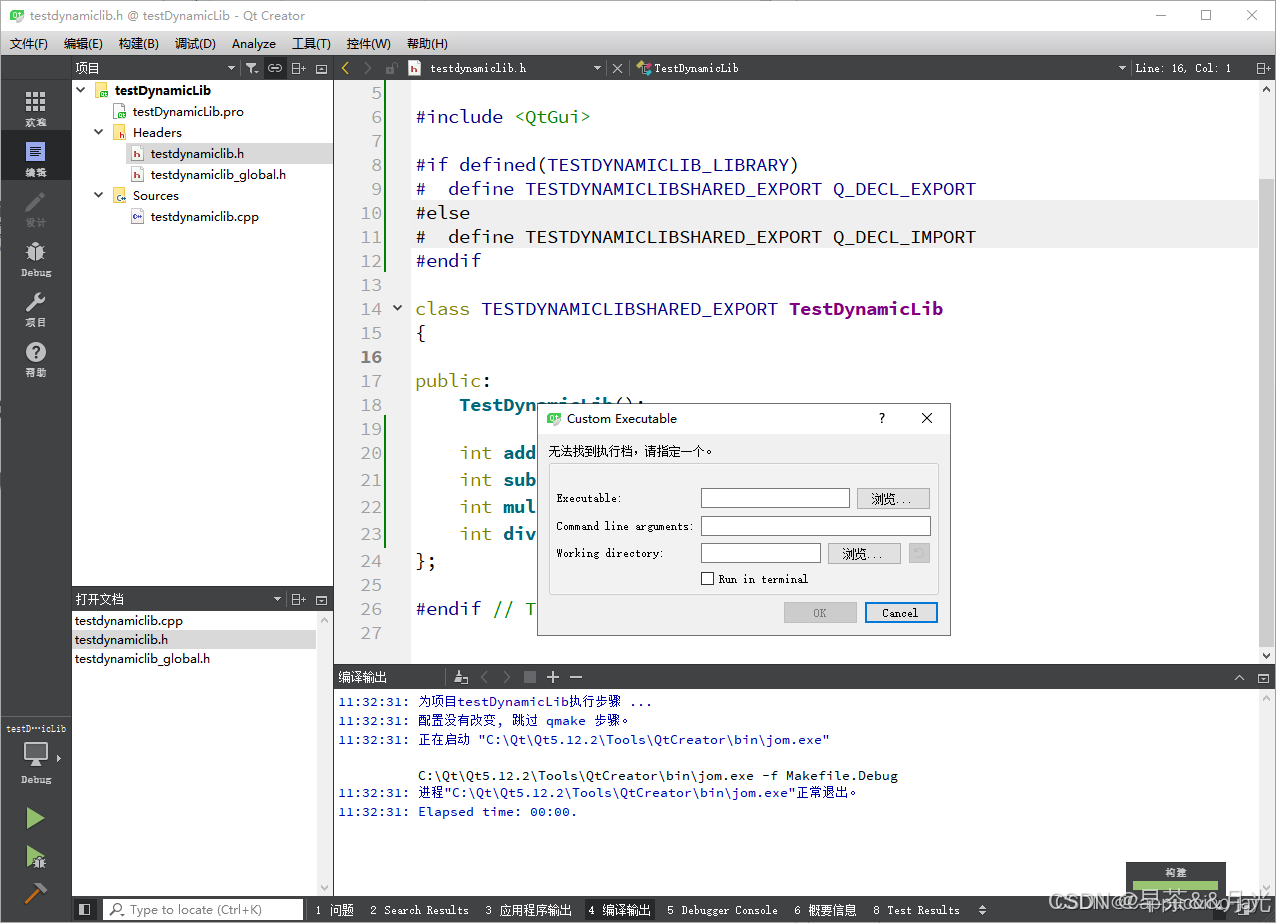Open the 控件(W) menu
Screen dimensions: 1276x923
(x=369, y=43)
